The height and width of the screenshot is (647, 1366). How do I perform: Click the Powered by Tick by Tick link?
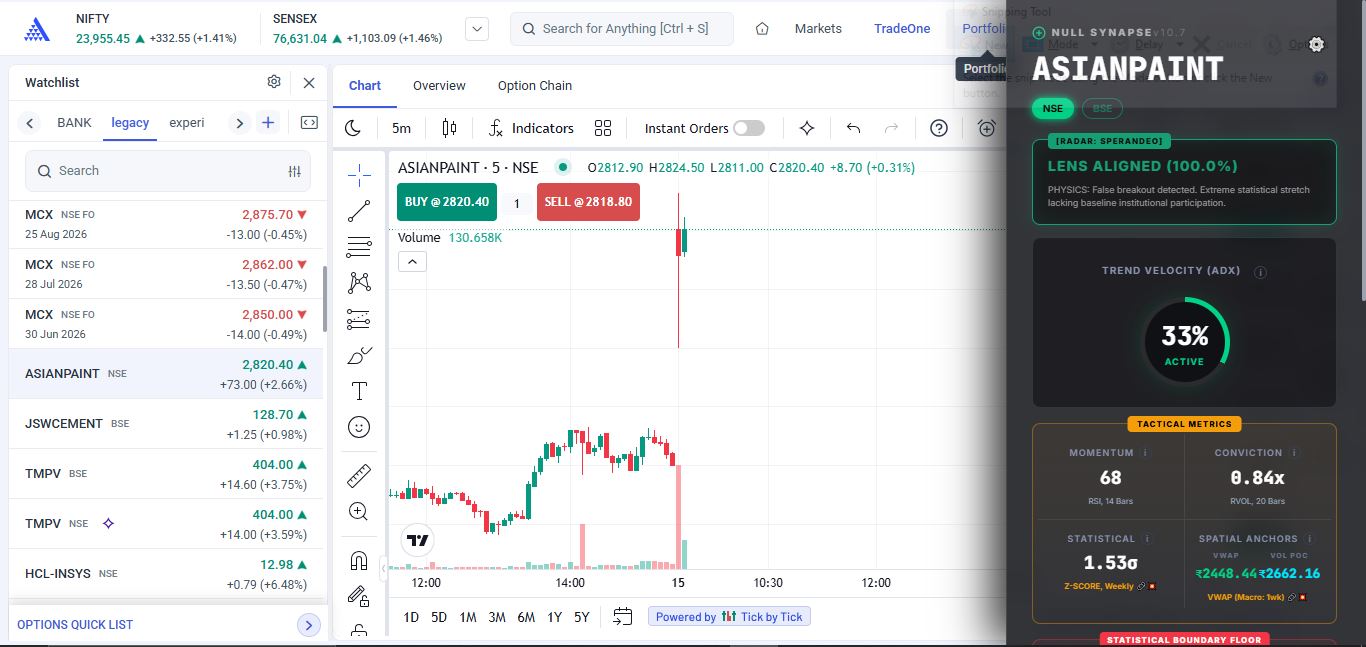[x=729, y=617]
